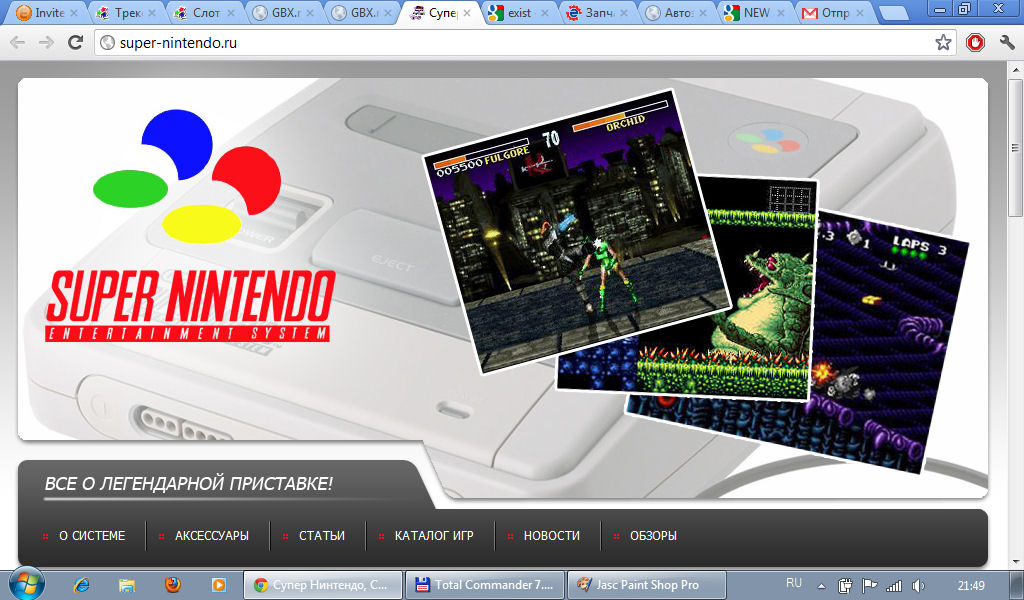
Task: Open the media player taskbar icon
Action: pos(219,585)
